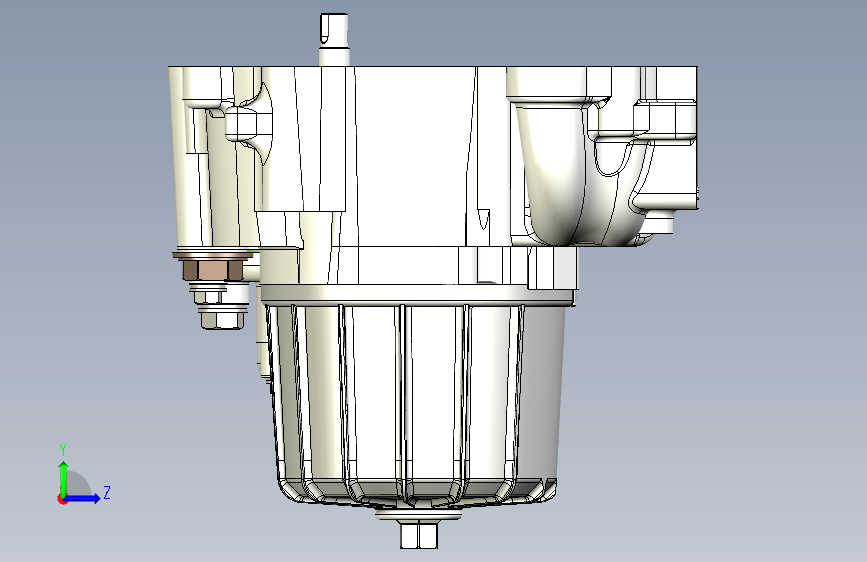Select the ribbed bowl cage of the model

415,404
